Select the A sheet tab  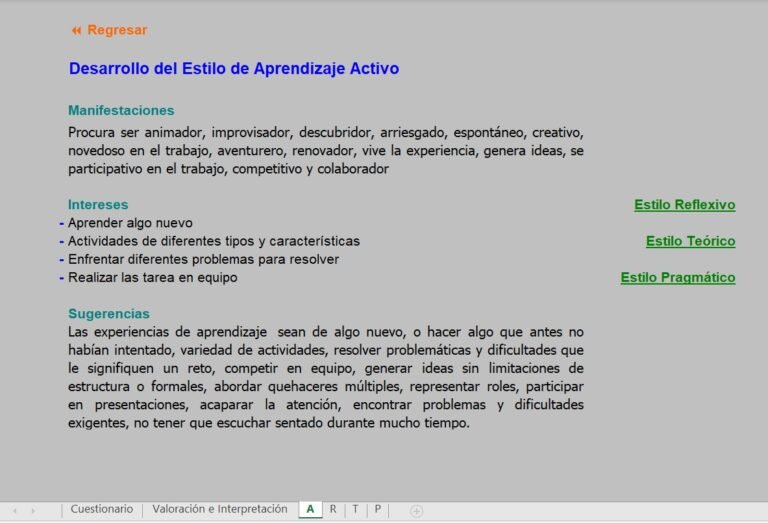pos(310,509)
